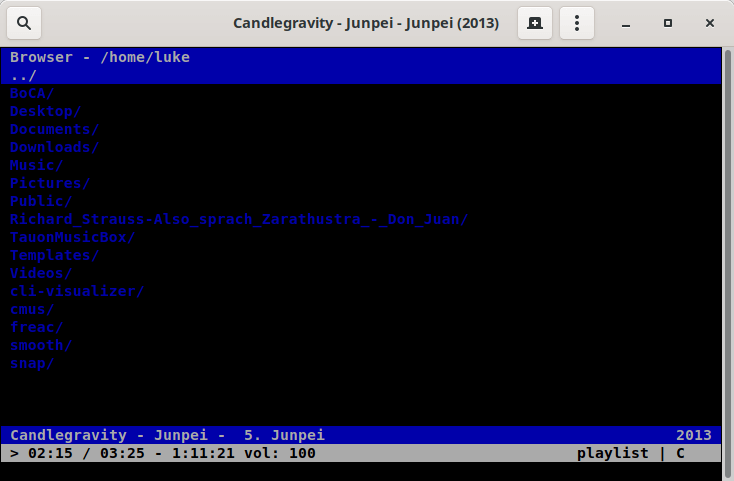Click the vol: 100 indicator
This screenshot has height=481, width=734.
pyautogui.click(x=279, y=453)
